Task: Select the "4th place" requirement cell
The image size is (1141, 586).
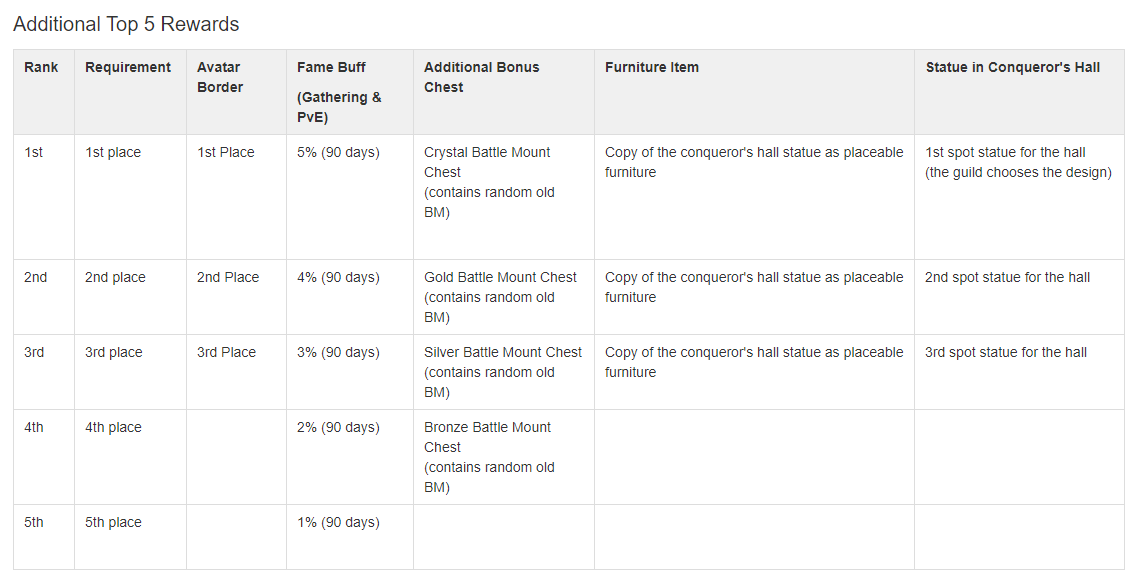Action: (113, 427)
